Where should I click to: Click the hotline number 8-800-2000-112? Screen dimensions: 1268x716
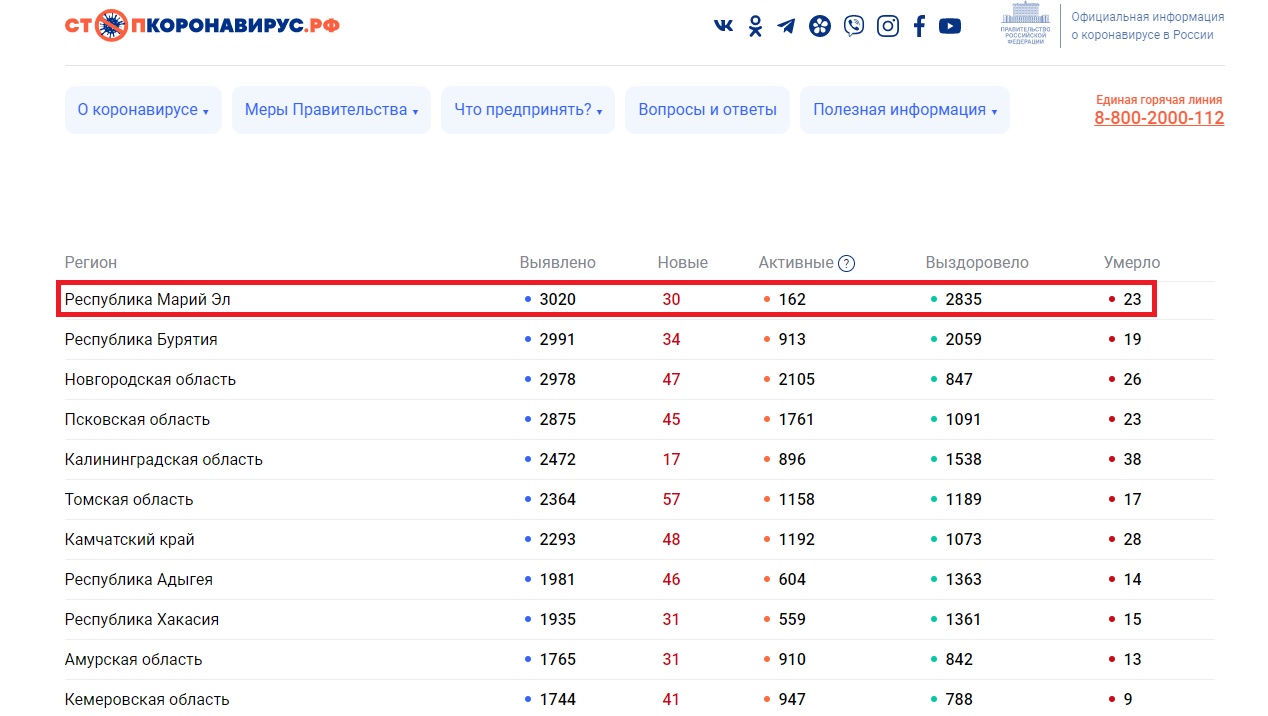pos(1158,118)
